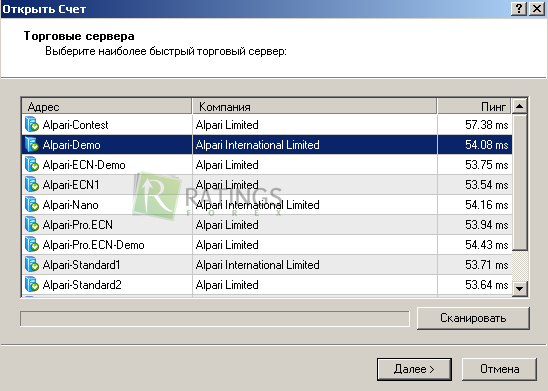Click the scrollbar down arrow

click(x=520, y=289)
